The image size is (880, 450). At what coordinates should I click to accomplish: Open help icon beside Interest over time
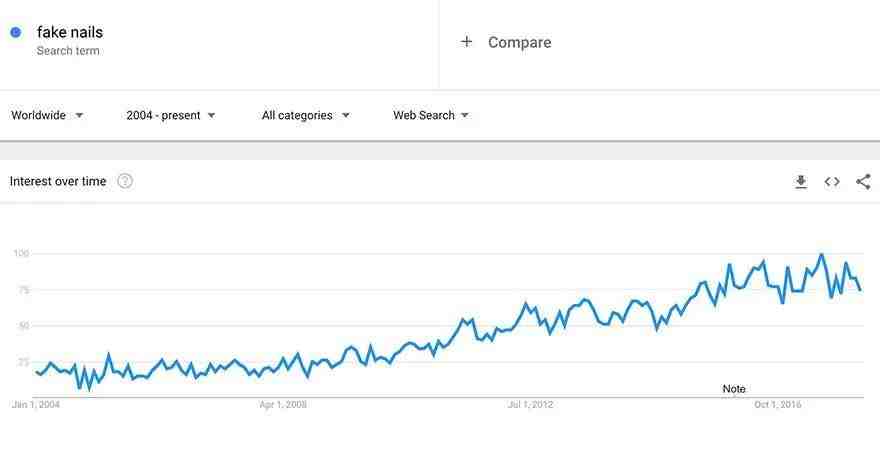tap(125, 181)
